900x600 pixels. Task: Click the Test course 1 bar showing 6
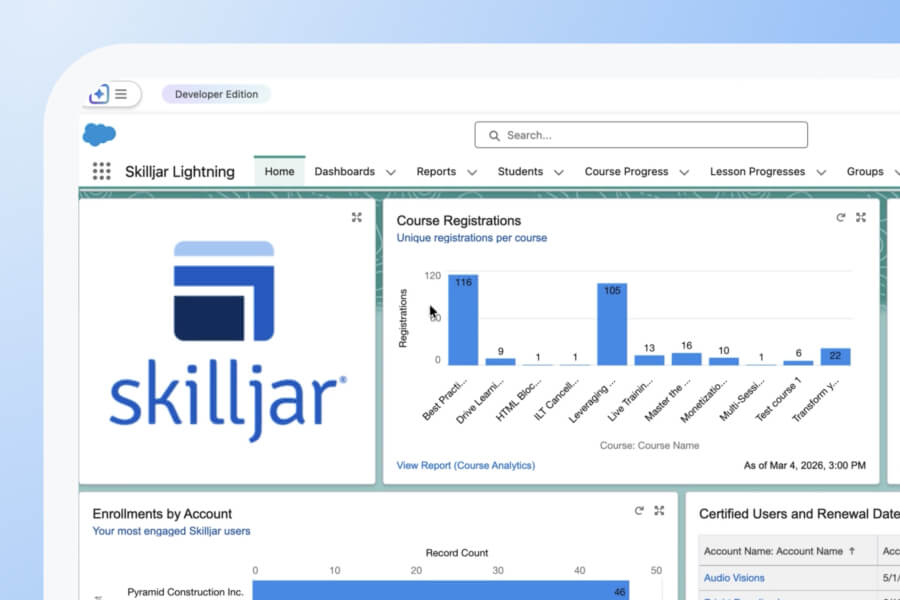click(x=798, y=363)
